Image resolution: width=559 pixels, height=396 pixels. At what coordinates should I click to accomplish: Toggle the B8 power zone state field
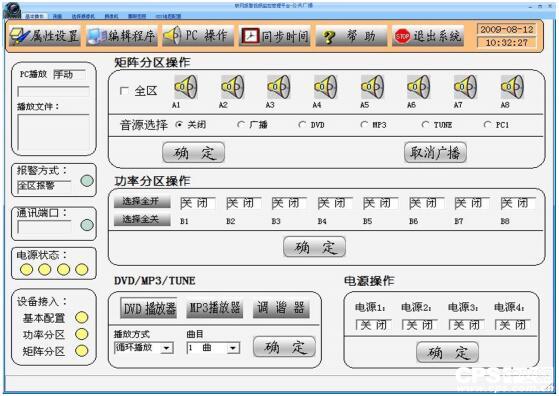pos(518,203)
